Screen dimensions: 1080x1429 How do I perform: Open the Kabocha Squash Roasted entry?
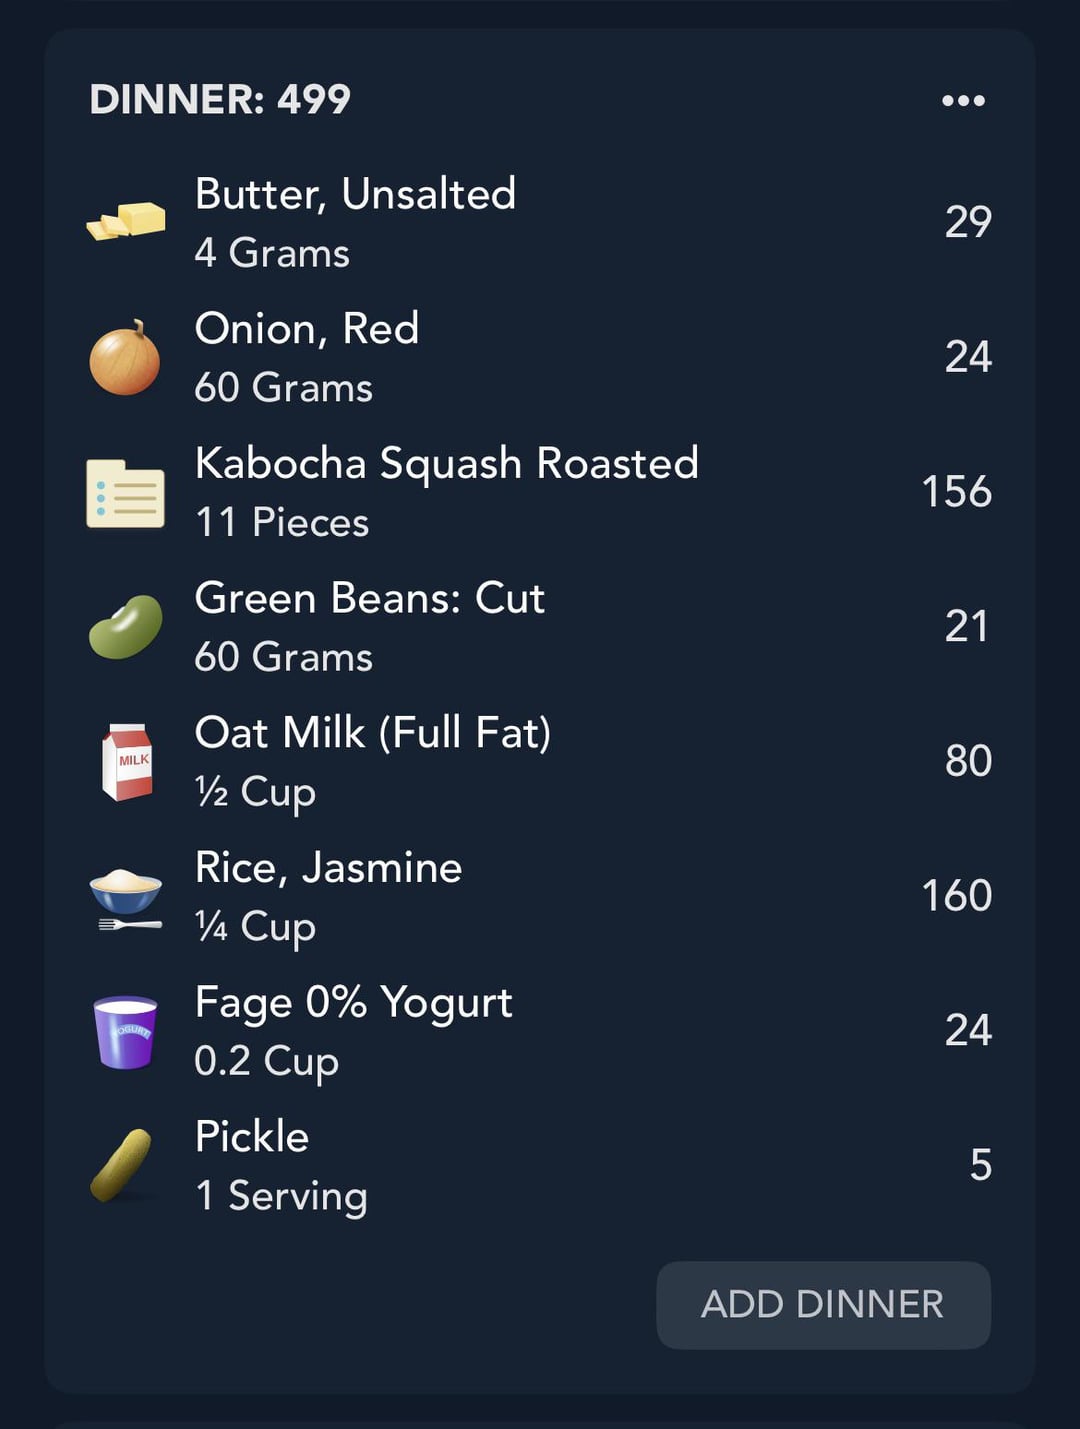tap(540, 492)
